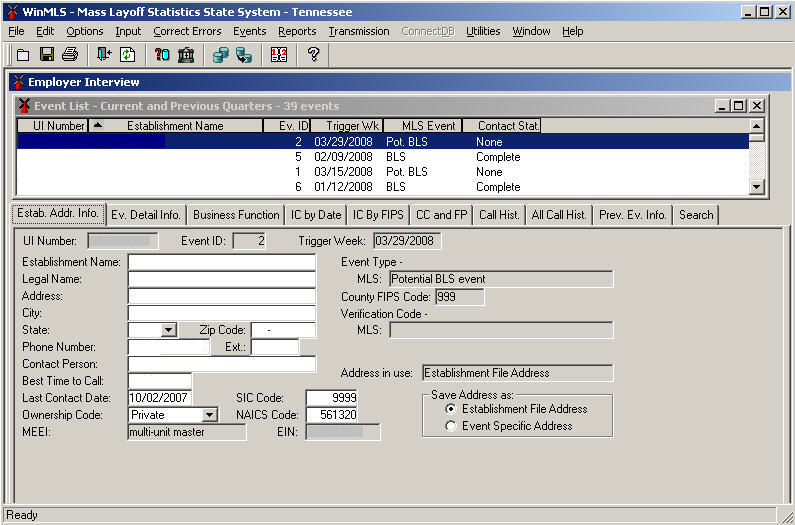Click the door with arrow toolbar icon
The image size is (795, 525).
tap(104, 55)
